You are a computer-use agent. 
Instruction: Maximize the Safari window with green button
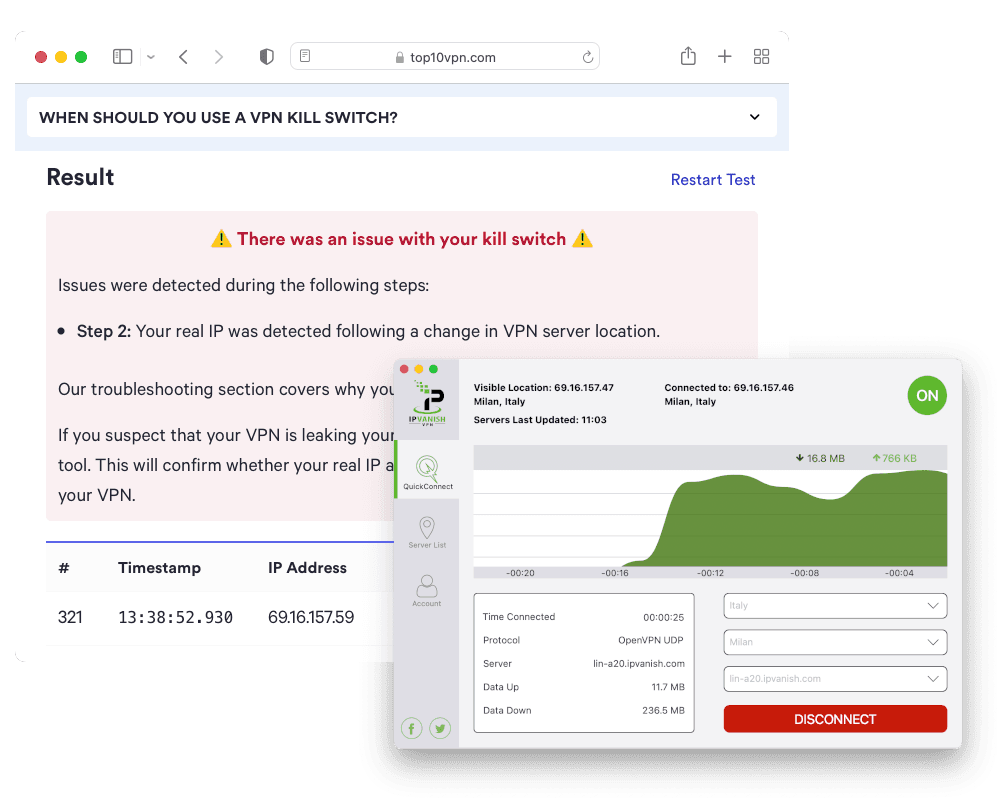click(x=81, y=57)
